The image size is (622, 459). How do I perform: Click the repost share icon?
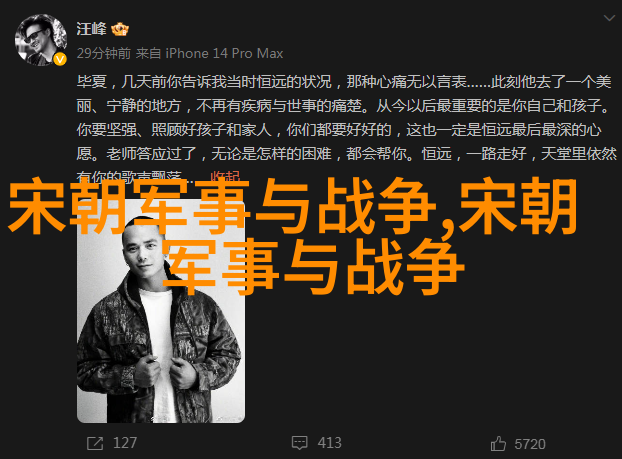pyautogui.click(x=95, y=443)
